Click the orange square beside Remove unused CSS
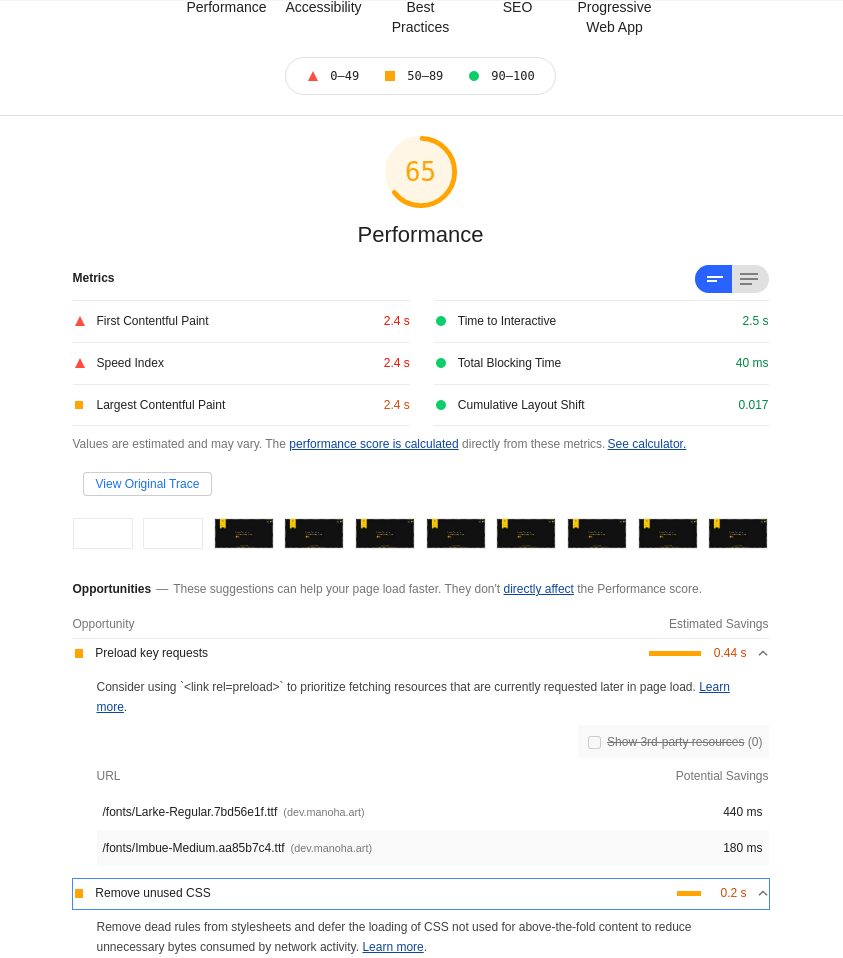This screenshot has height=958, width=843. [79, 894]
